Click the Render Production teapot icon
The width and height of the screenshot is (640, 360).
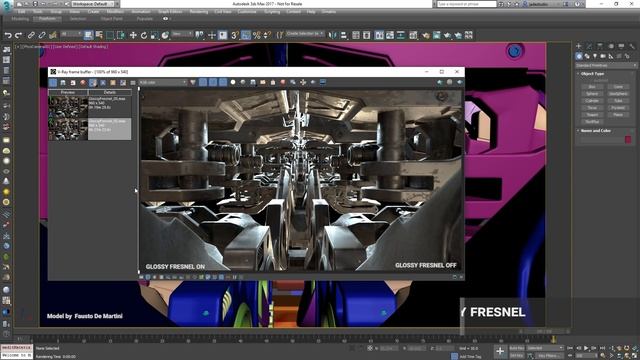[447, 36]
